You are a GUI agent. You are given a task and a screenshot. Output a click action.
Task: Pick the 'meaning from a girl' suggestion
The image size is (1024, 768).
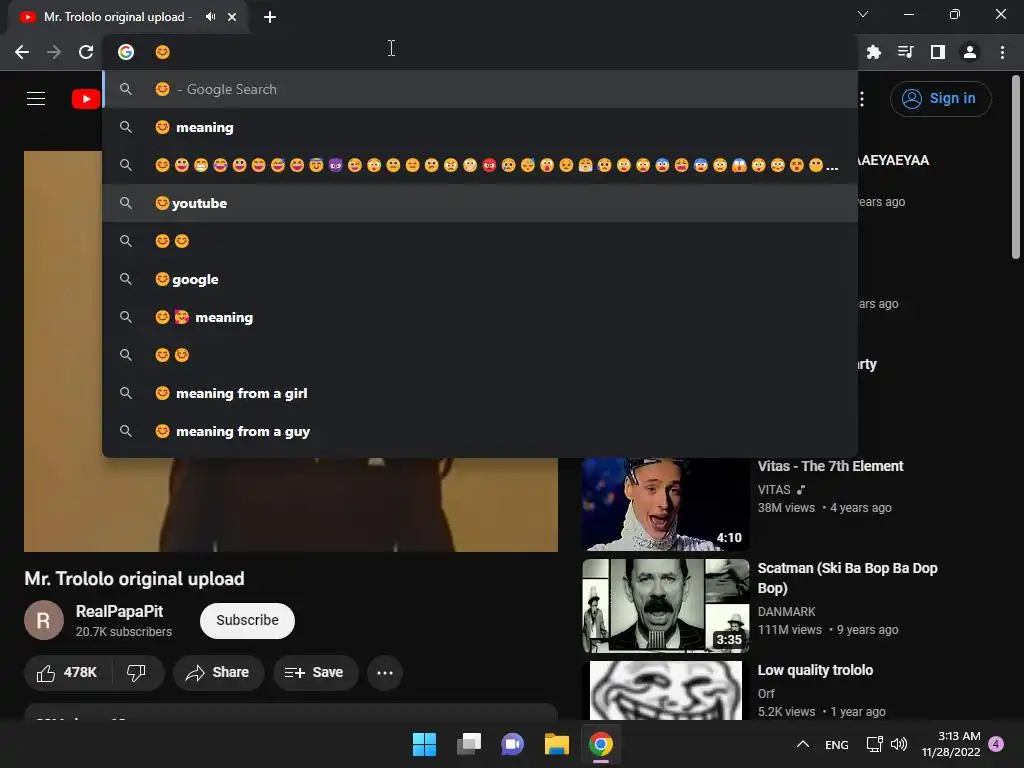[480, 393]
